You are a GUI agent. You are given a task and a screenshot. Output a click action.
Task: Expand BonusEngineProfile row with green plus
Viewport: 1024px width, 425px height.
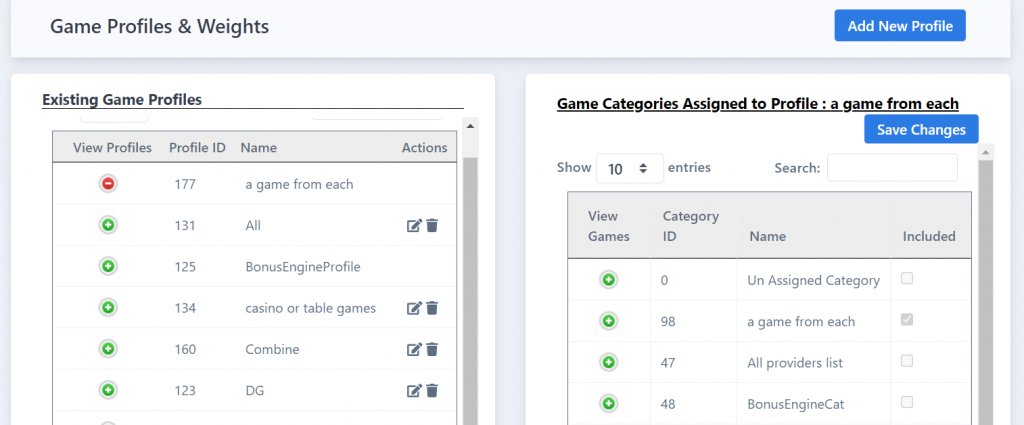108,266
